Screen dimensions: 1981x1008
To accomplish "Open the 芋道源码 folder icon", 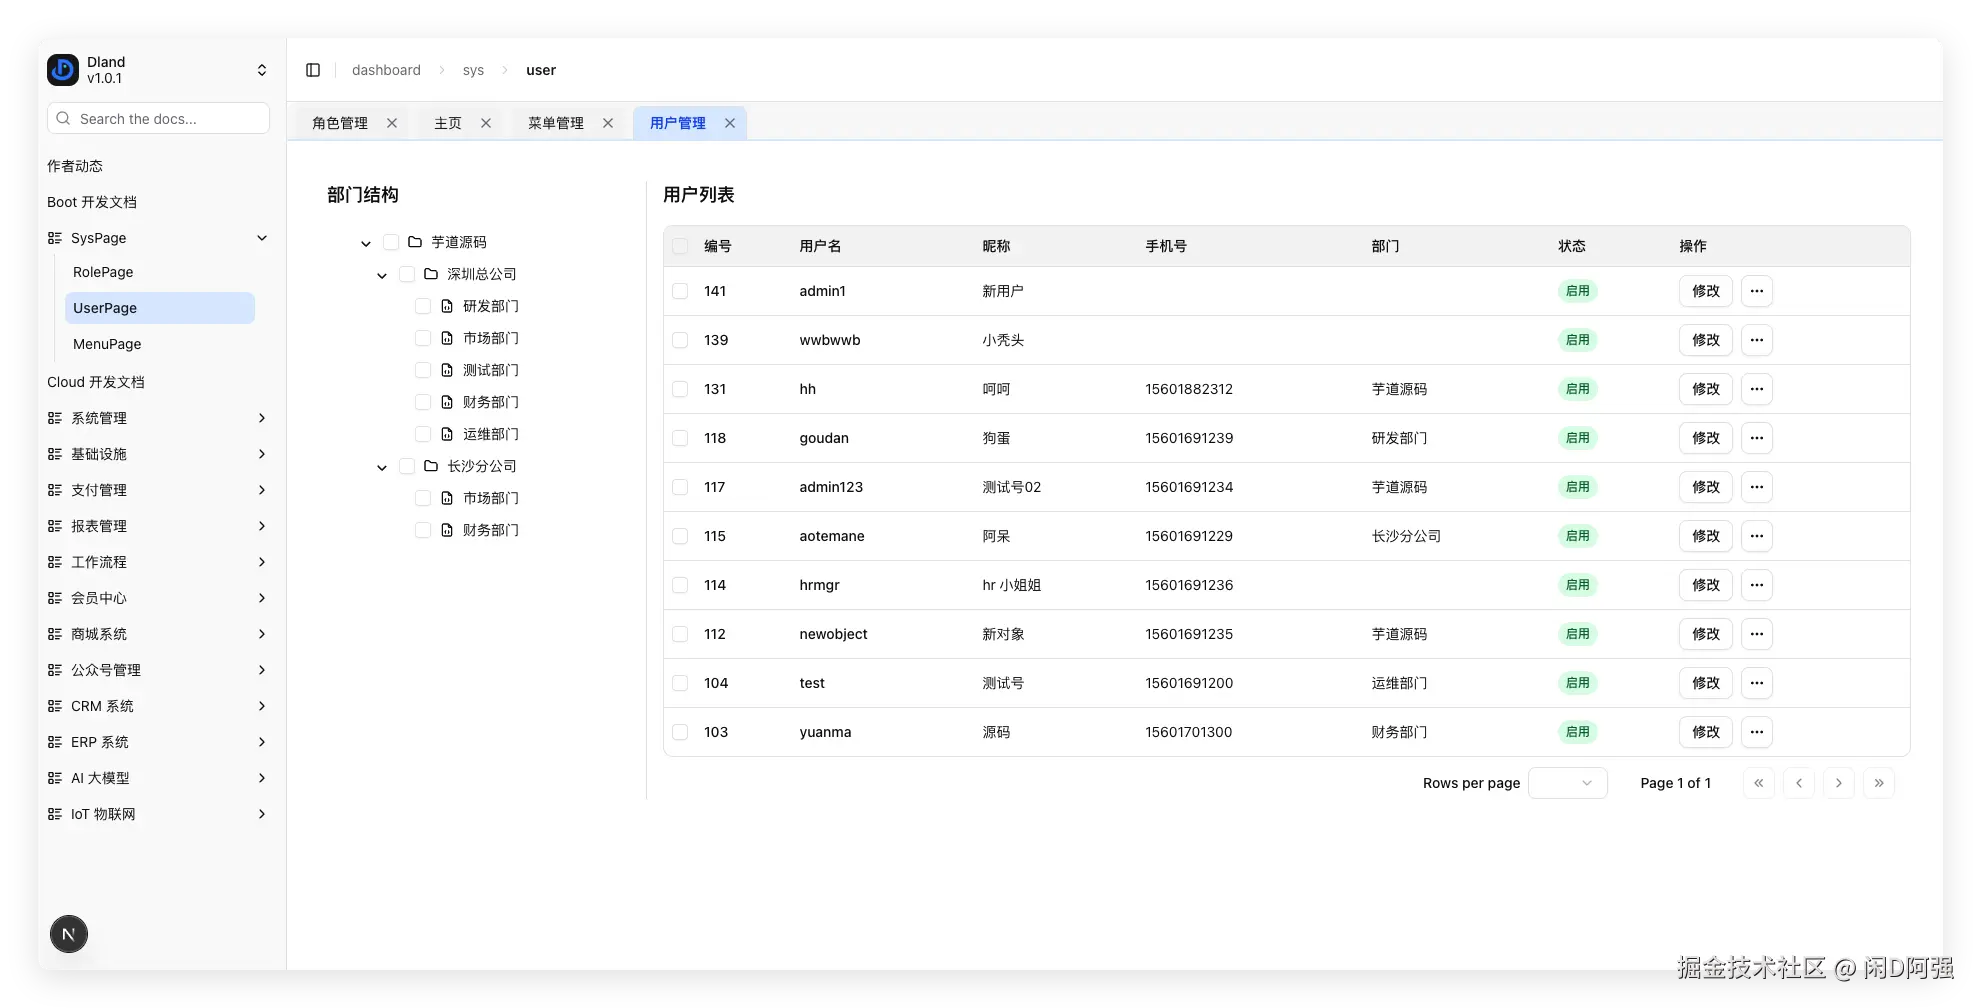I will click(414, 241).
